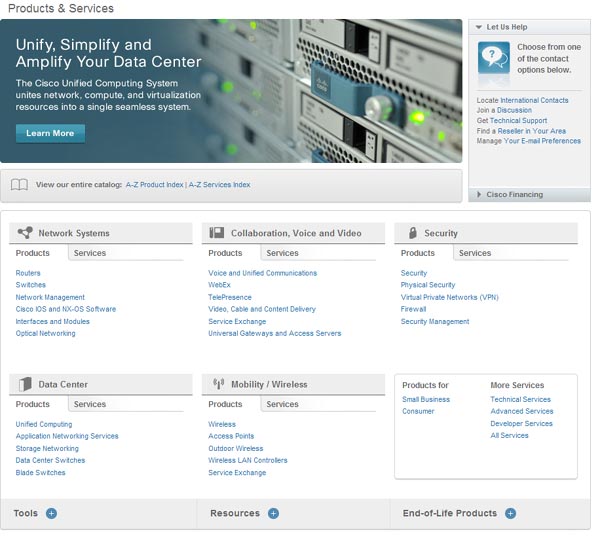Image resolution: width=600 pixels, height=538 pixels.
Task: Open the Consumer link
Action: 418,411
